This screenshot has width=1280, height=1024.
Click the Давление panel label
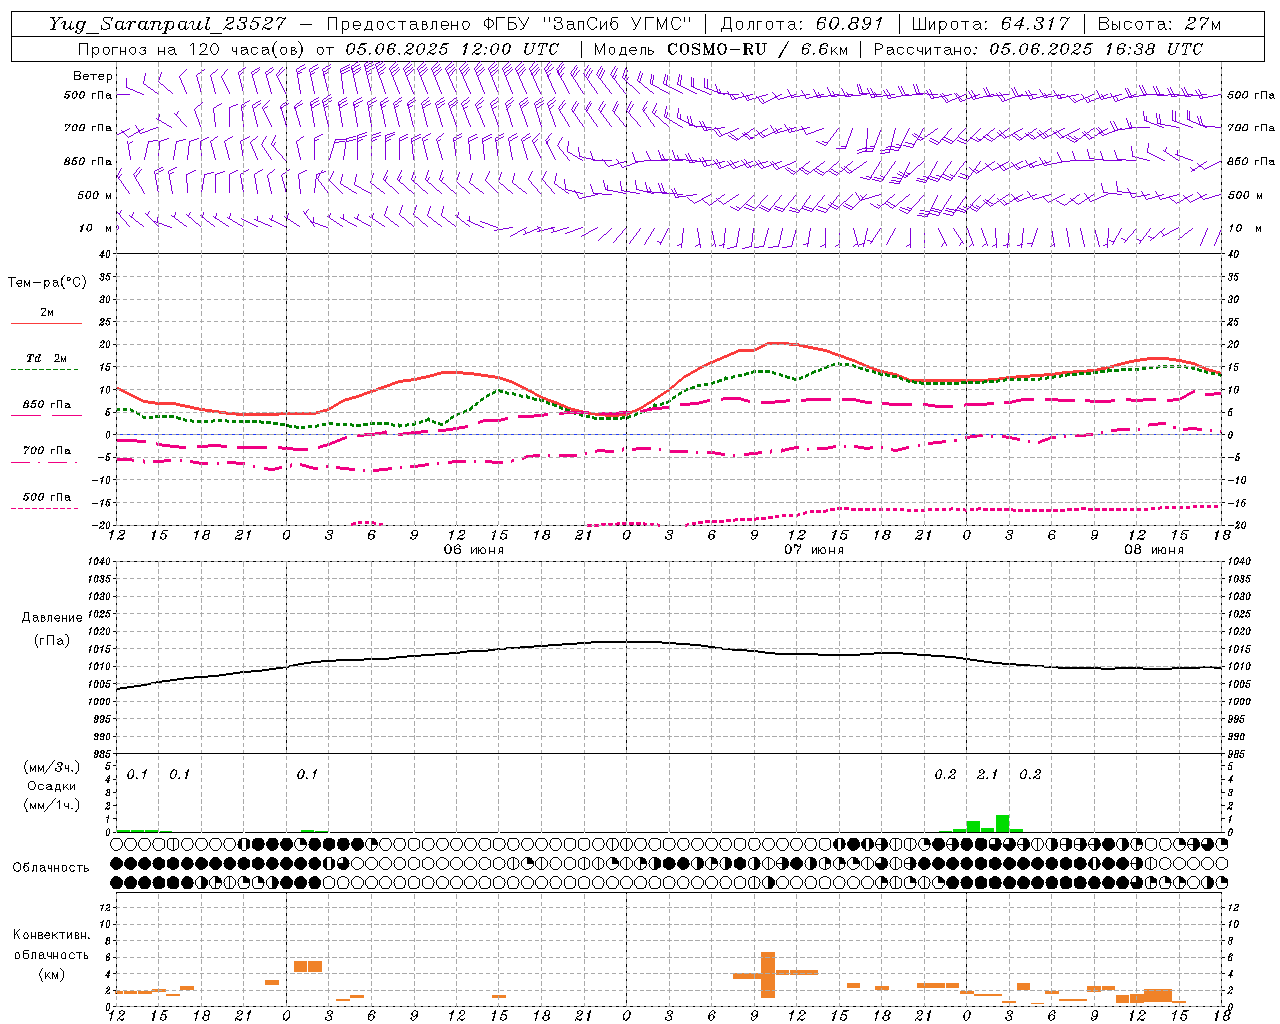pyautogui.click(x=52, y=618)
